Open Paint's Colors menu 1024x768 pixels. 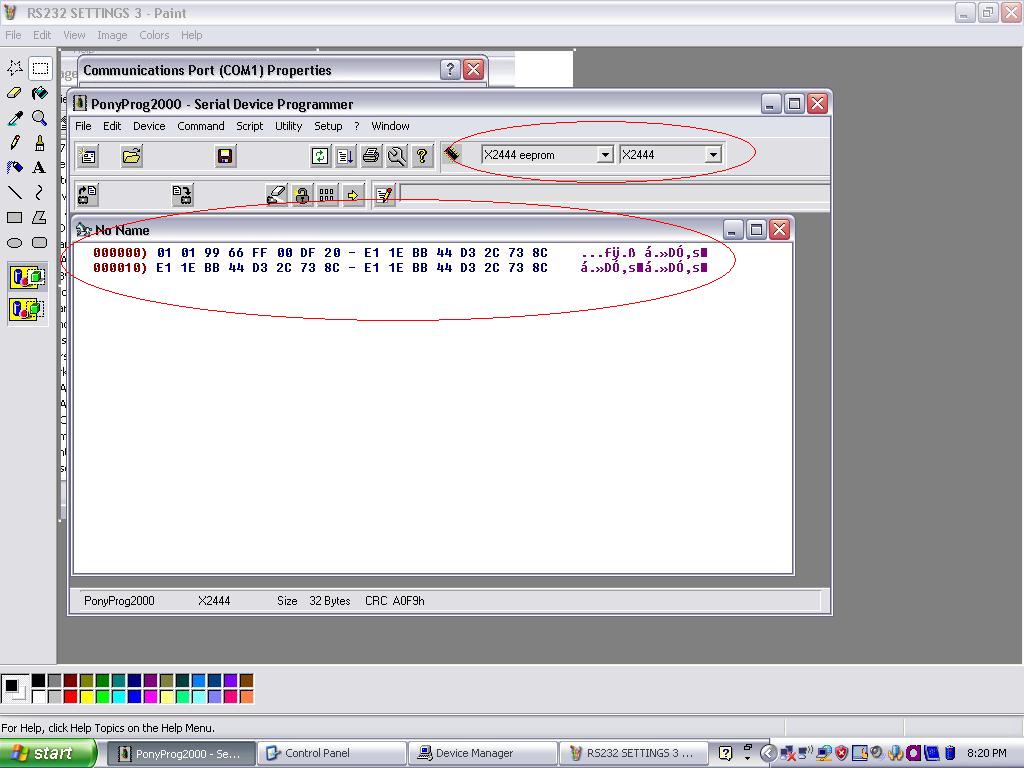coord(154,35)
